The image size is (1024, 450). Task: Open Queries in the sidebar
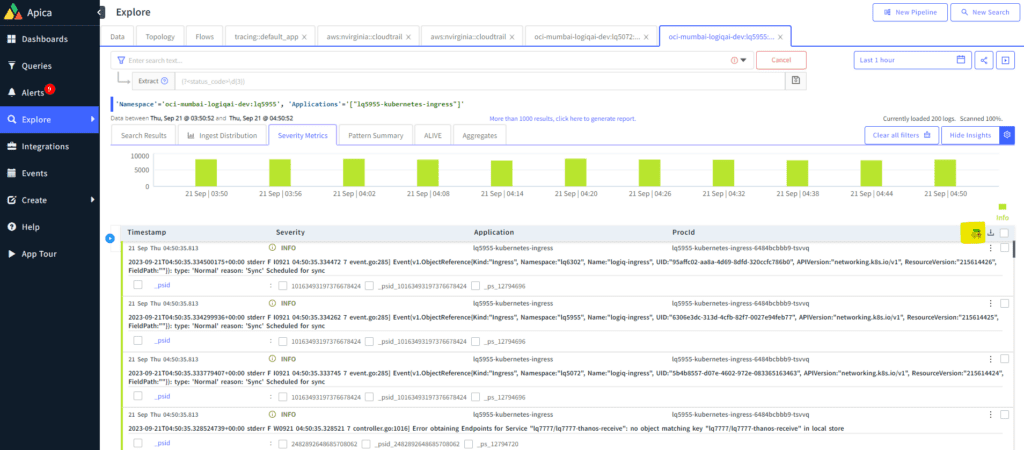(37, 66)
